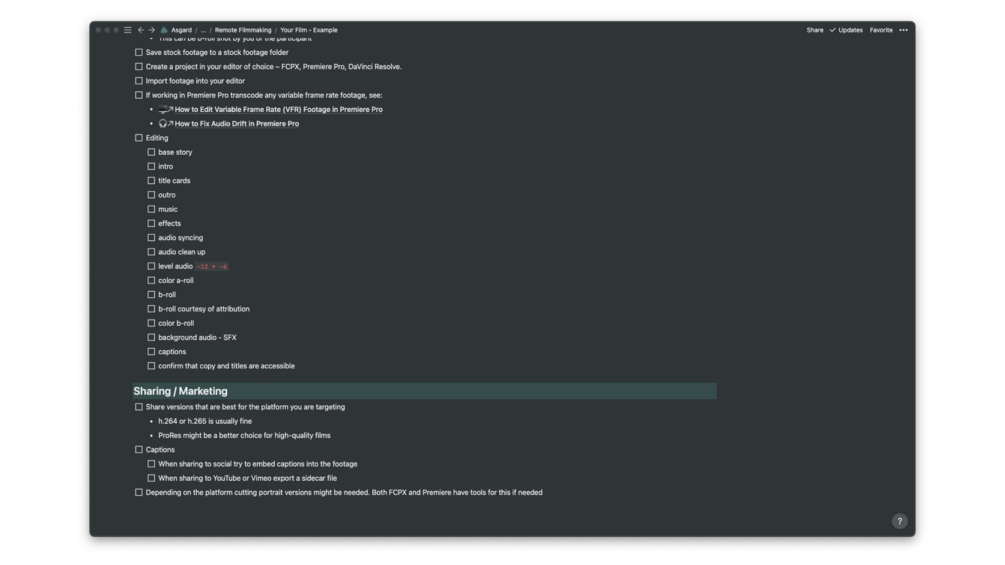This screenshot has height=565, width=1005.
Task: Open the Share popover
Action: [815, 30]
